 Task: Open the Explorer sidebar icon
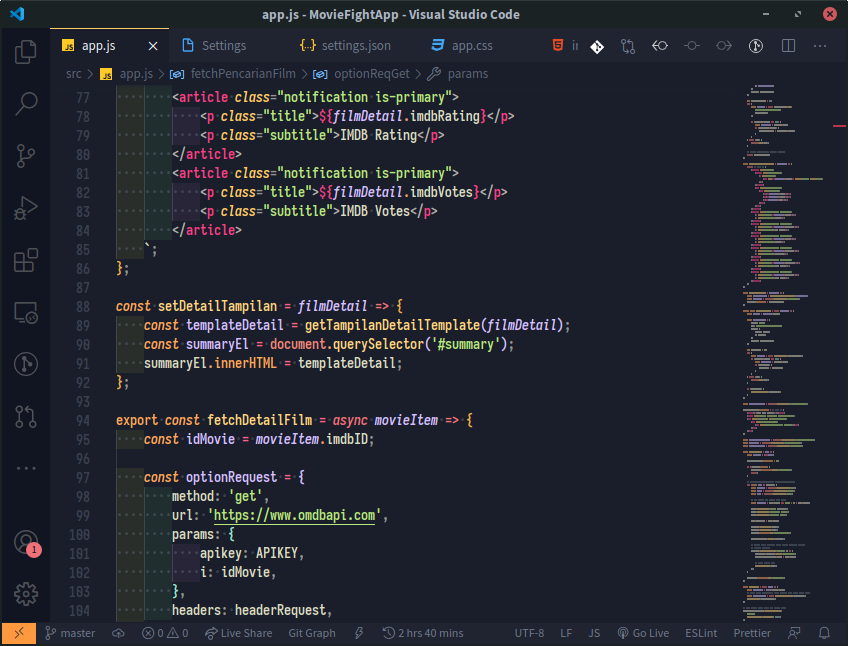(25, 51)
